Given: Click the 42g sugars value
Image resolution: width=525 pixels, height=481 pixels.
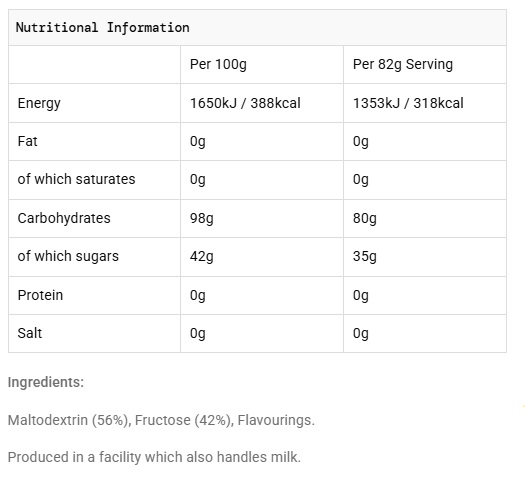Looking at the screenshot, I should click(x=202, y=257).
